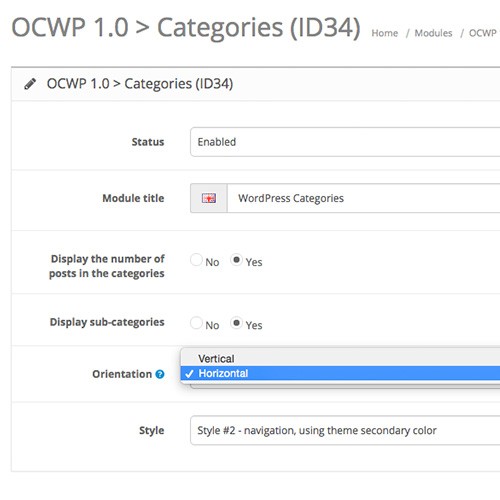This screenshot has width=500, height=500.
Task: Click the main page title OCWP 1.0 Categories
Action: click(186, 28)
